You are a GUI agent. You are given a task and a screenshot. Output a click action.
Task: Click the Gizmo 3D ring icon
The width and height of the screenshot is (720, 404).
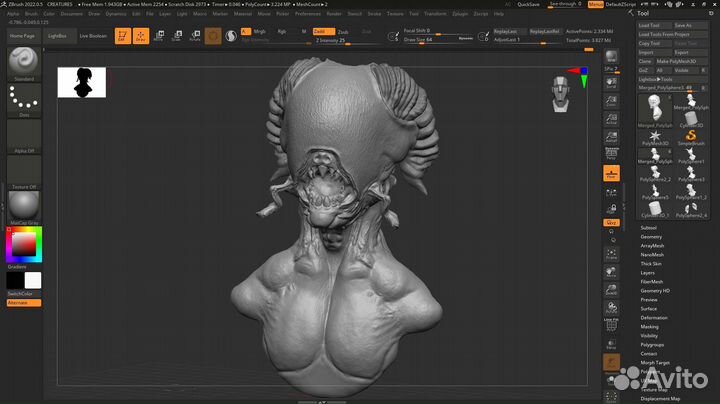[x=213, y=36]
